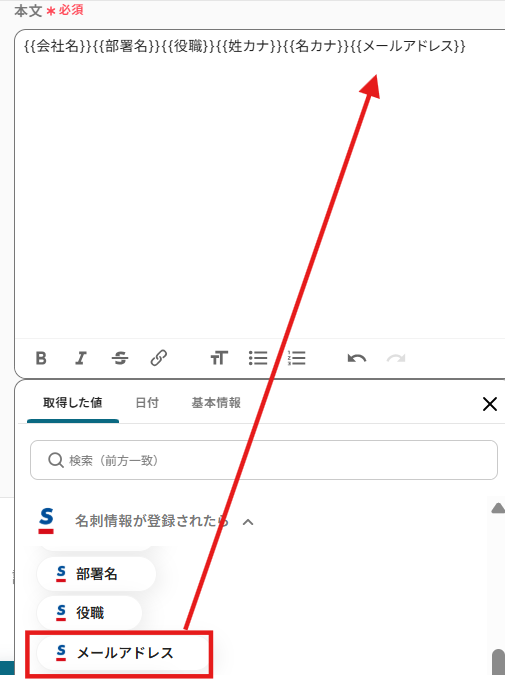This screenshot has height=679, width=505.
Task: Switch to the 日付 tab
Action: (x=147, y=403)
